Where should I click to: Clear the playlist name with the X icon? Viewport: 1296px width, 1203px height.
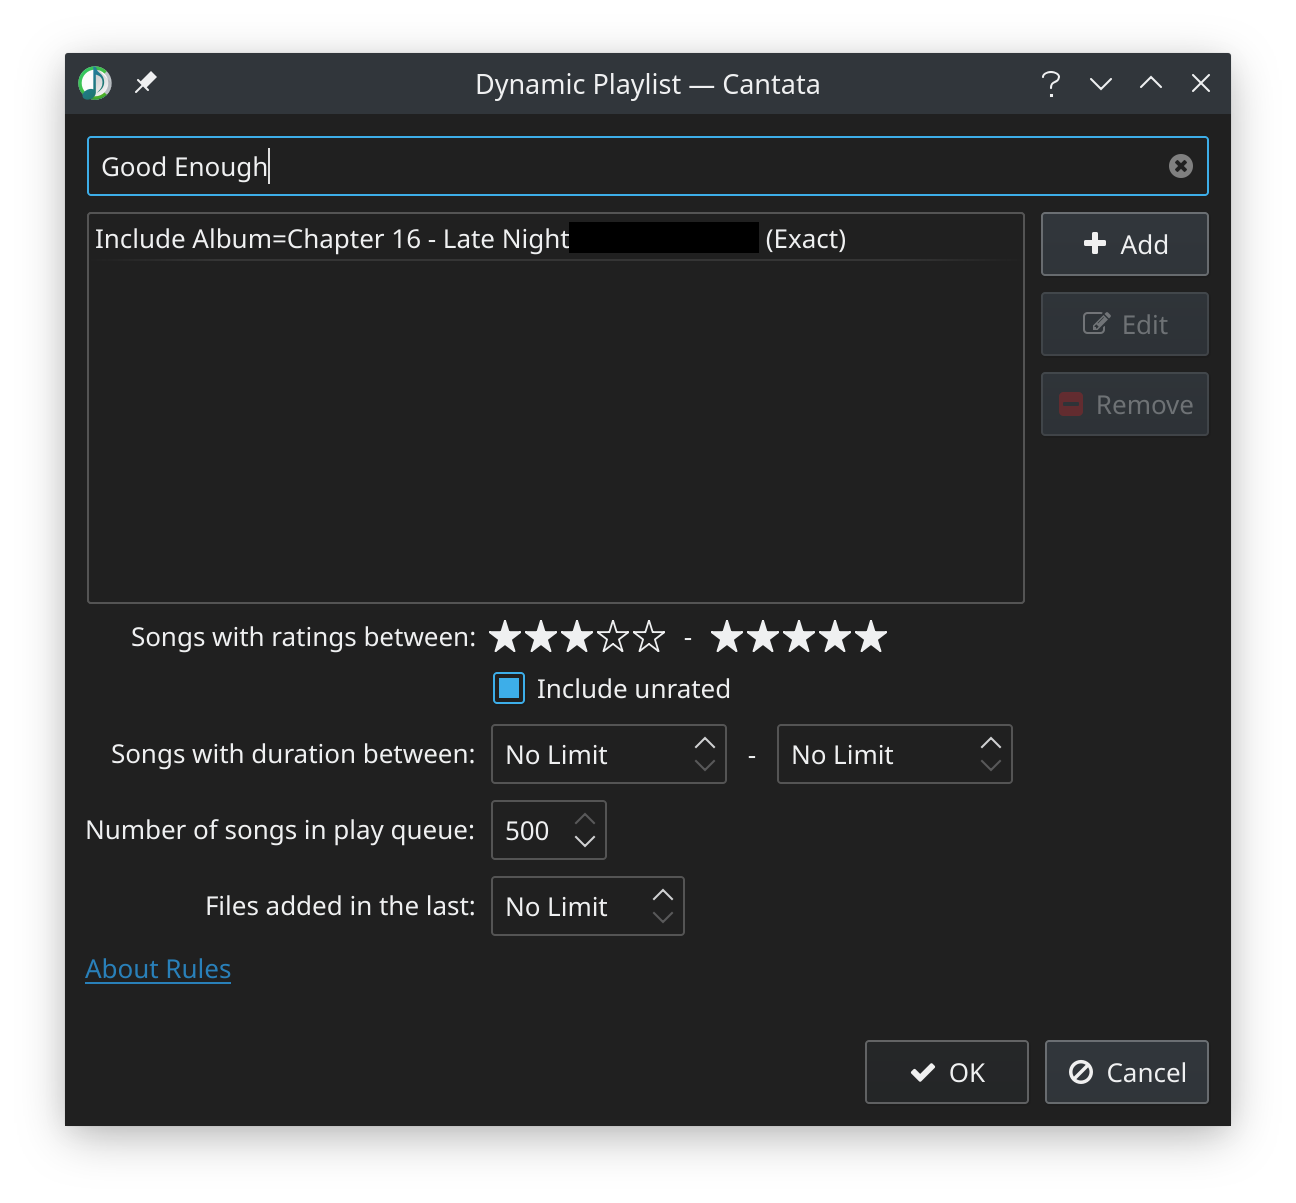[x=1180, y=166]
